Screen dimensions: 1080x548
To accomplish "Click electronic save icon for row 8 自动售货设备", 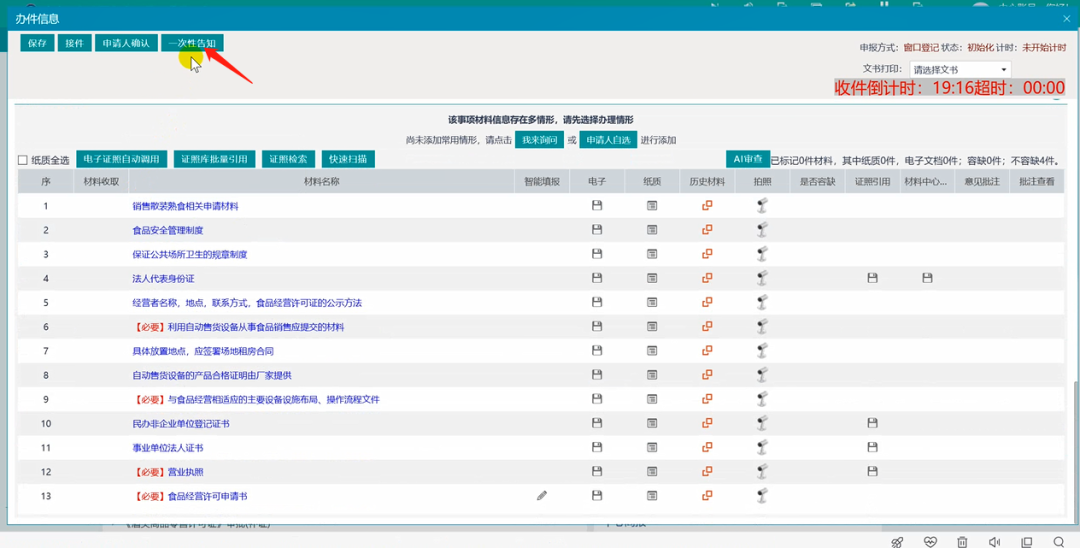I will 596,375.
